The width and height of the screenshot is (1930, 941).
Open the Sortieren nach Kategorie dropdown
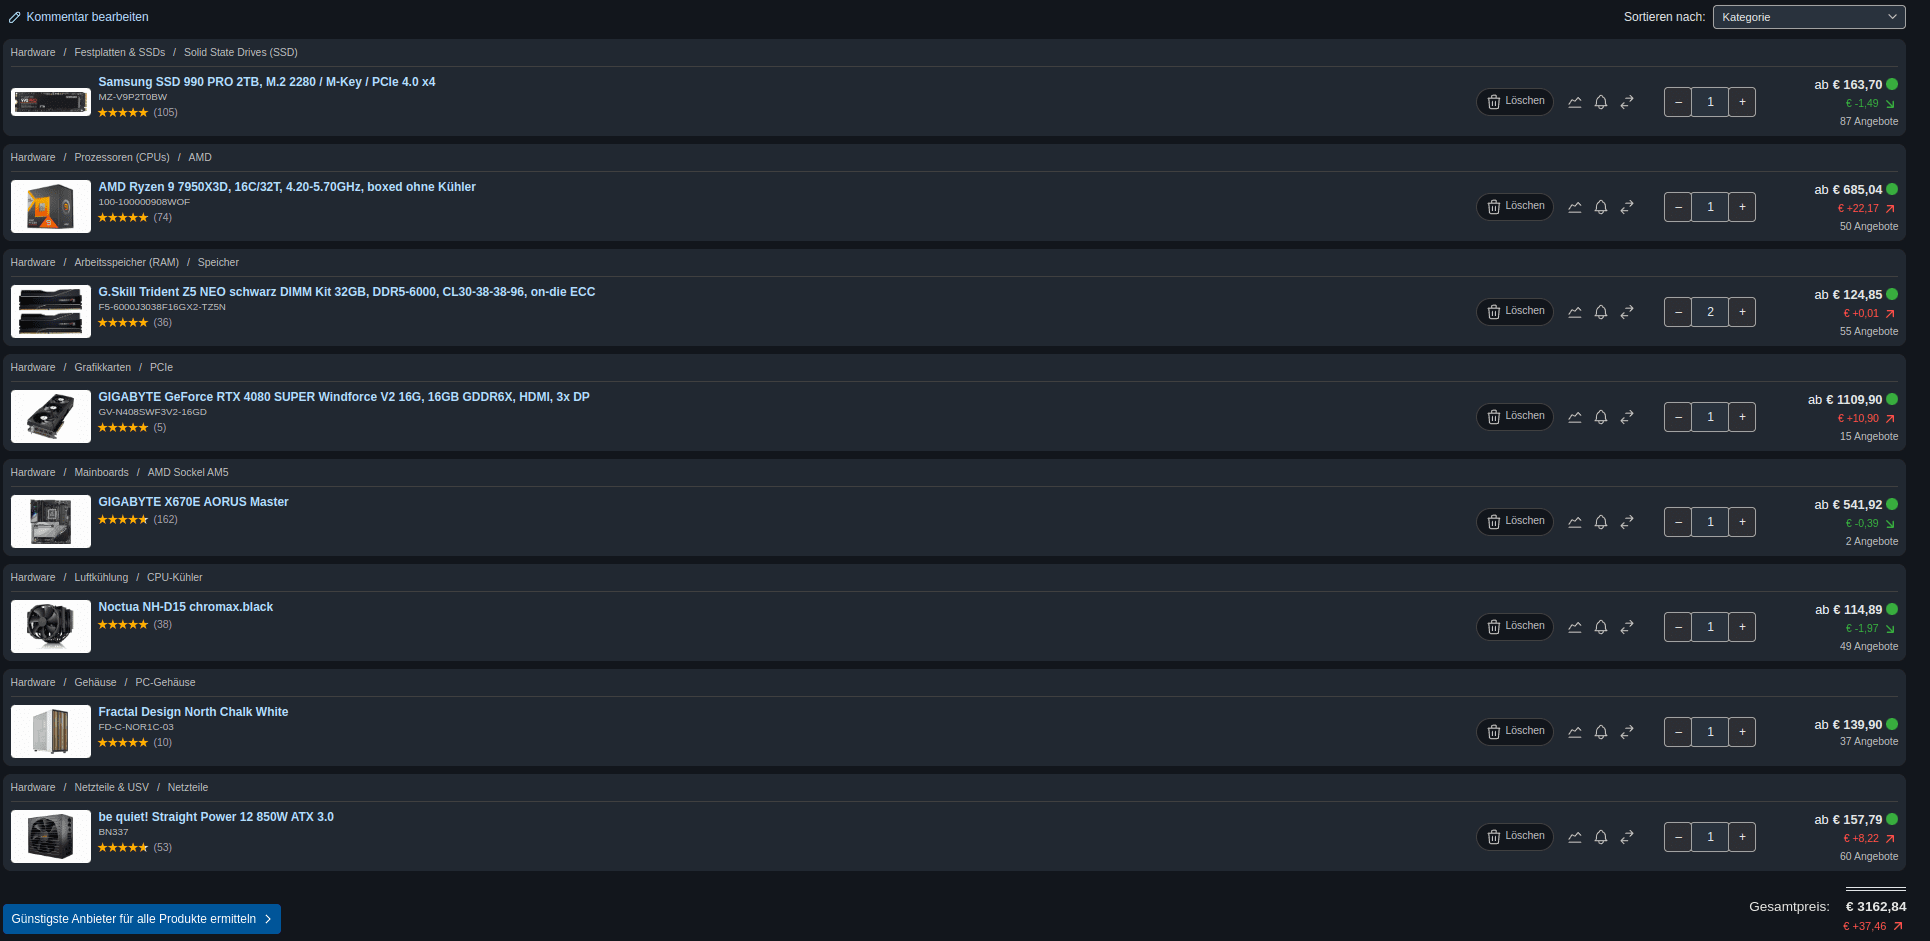click(x=1809, y=17)
